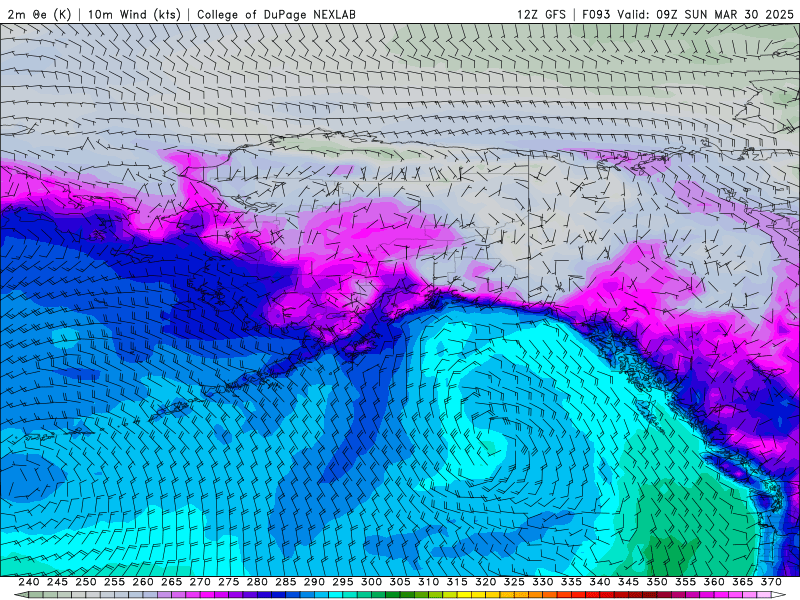The width and height of the screenshot is (800, 600).
Task: Click the '10m Wind (kts)' header label
Action: tap(134, 14)
